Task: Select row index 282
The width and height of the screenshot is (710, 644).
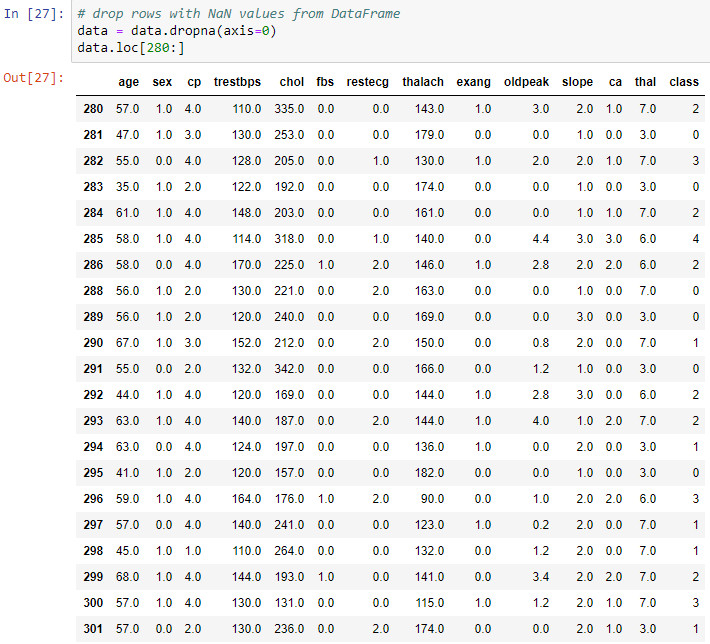Action: [x=93, y=161]
